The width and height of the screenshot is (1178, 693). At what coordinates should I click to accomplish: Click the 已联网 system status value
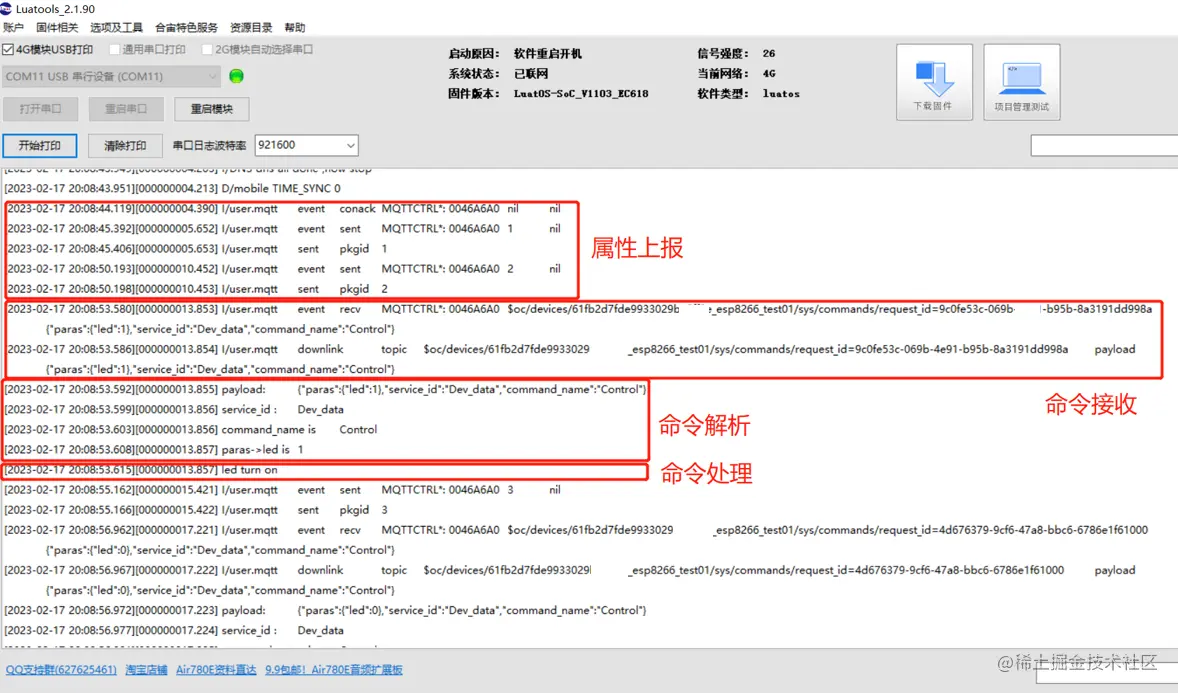pos(531,74)
